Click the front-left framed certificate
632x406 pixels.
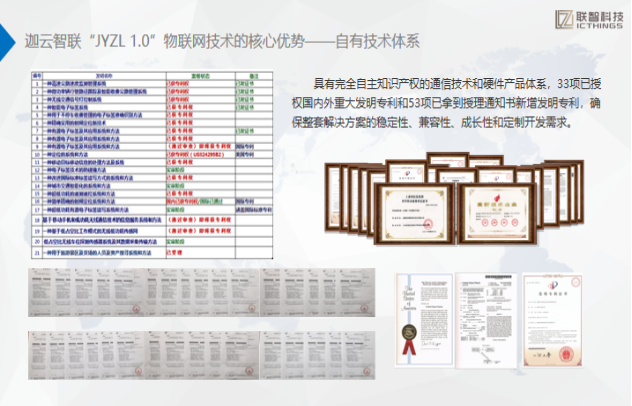click(x=414, y=213)
